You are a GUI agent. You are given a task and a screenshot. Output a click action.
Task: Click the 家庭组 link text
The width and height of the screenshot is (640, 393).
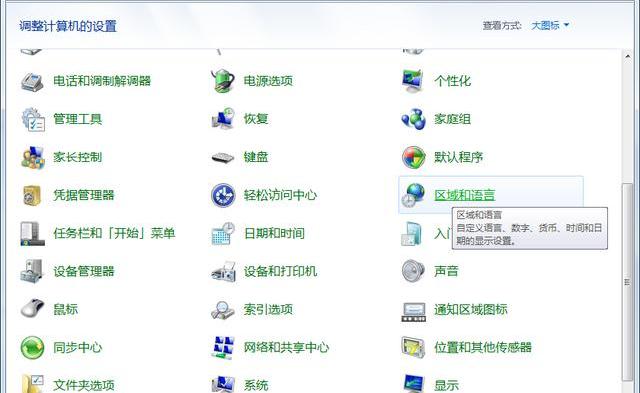(452, 119)
